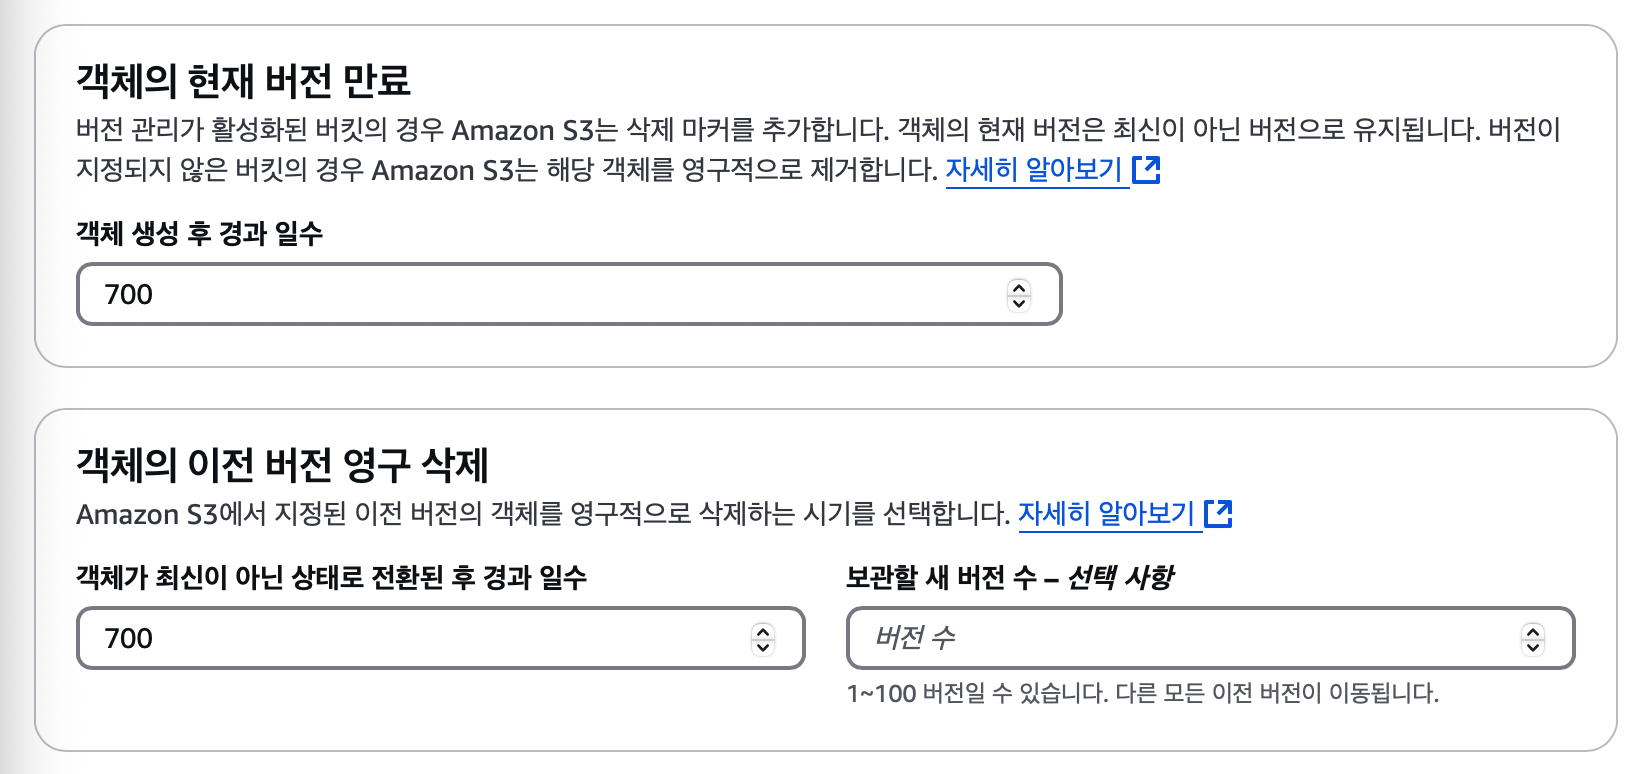Decrement the noncurrent days stepper down arrow

(x=763, y=646)
